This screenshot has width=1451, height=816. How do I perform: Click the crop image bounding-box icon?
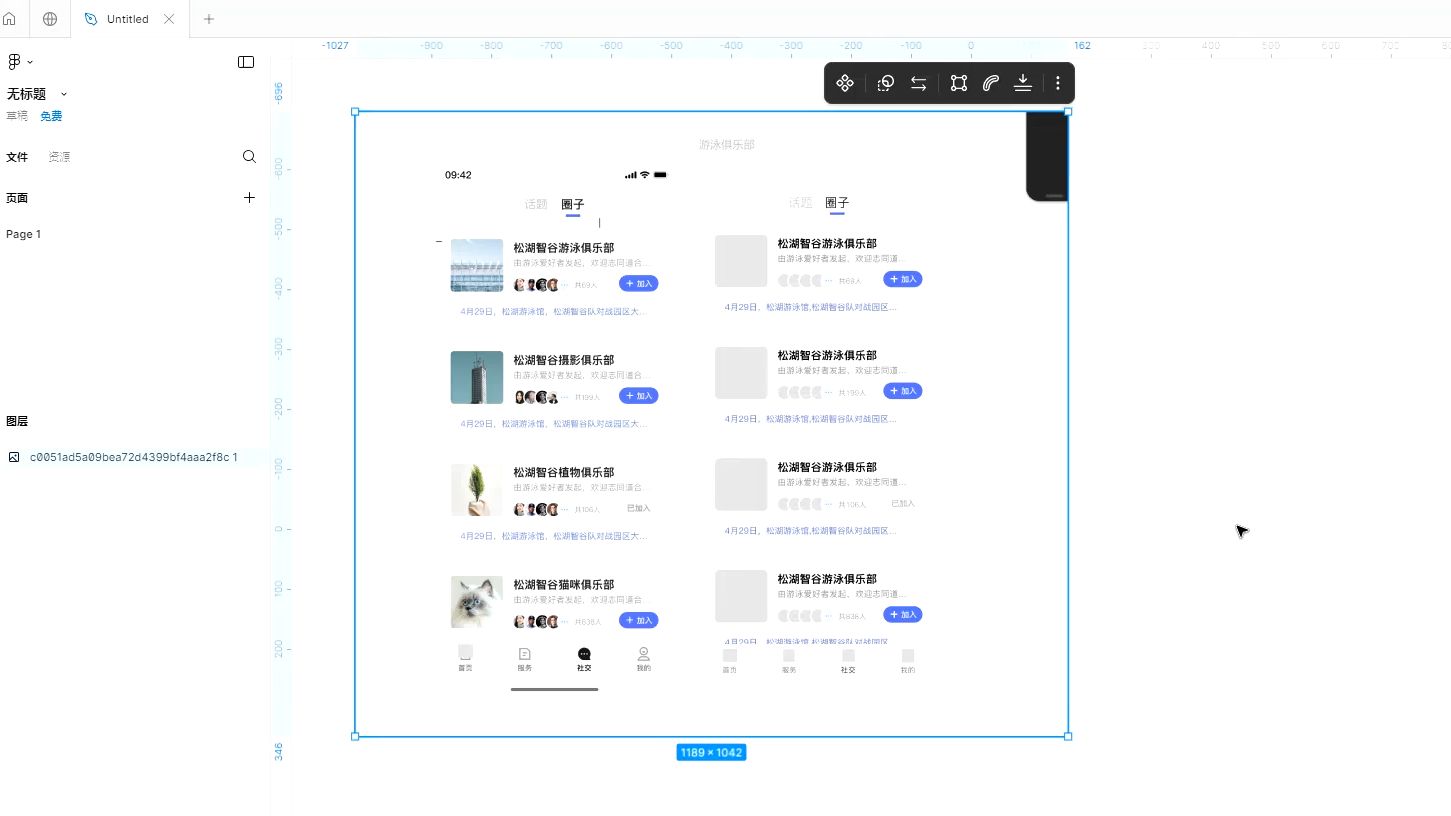958,83
